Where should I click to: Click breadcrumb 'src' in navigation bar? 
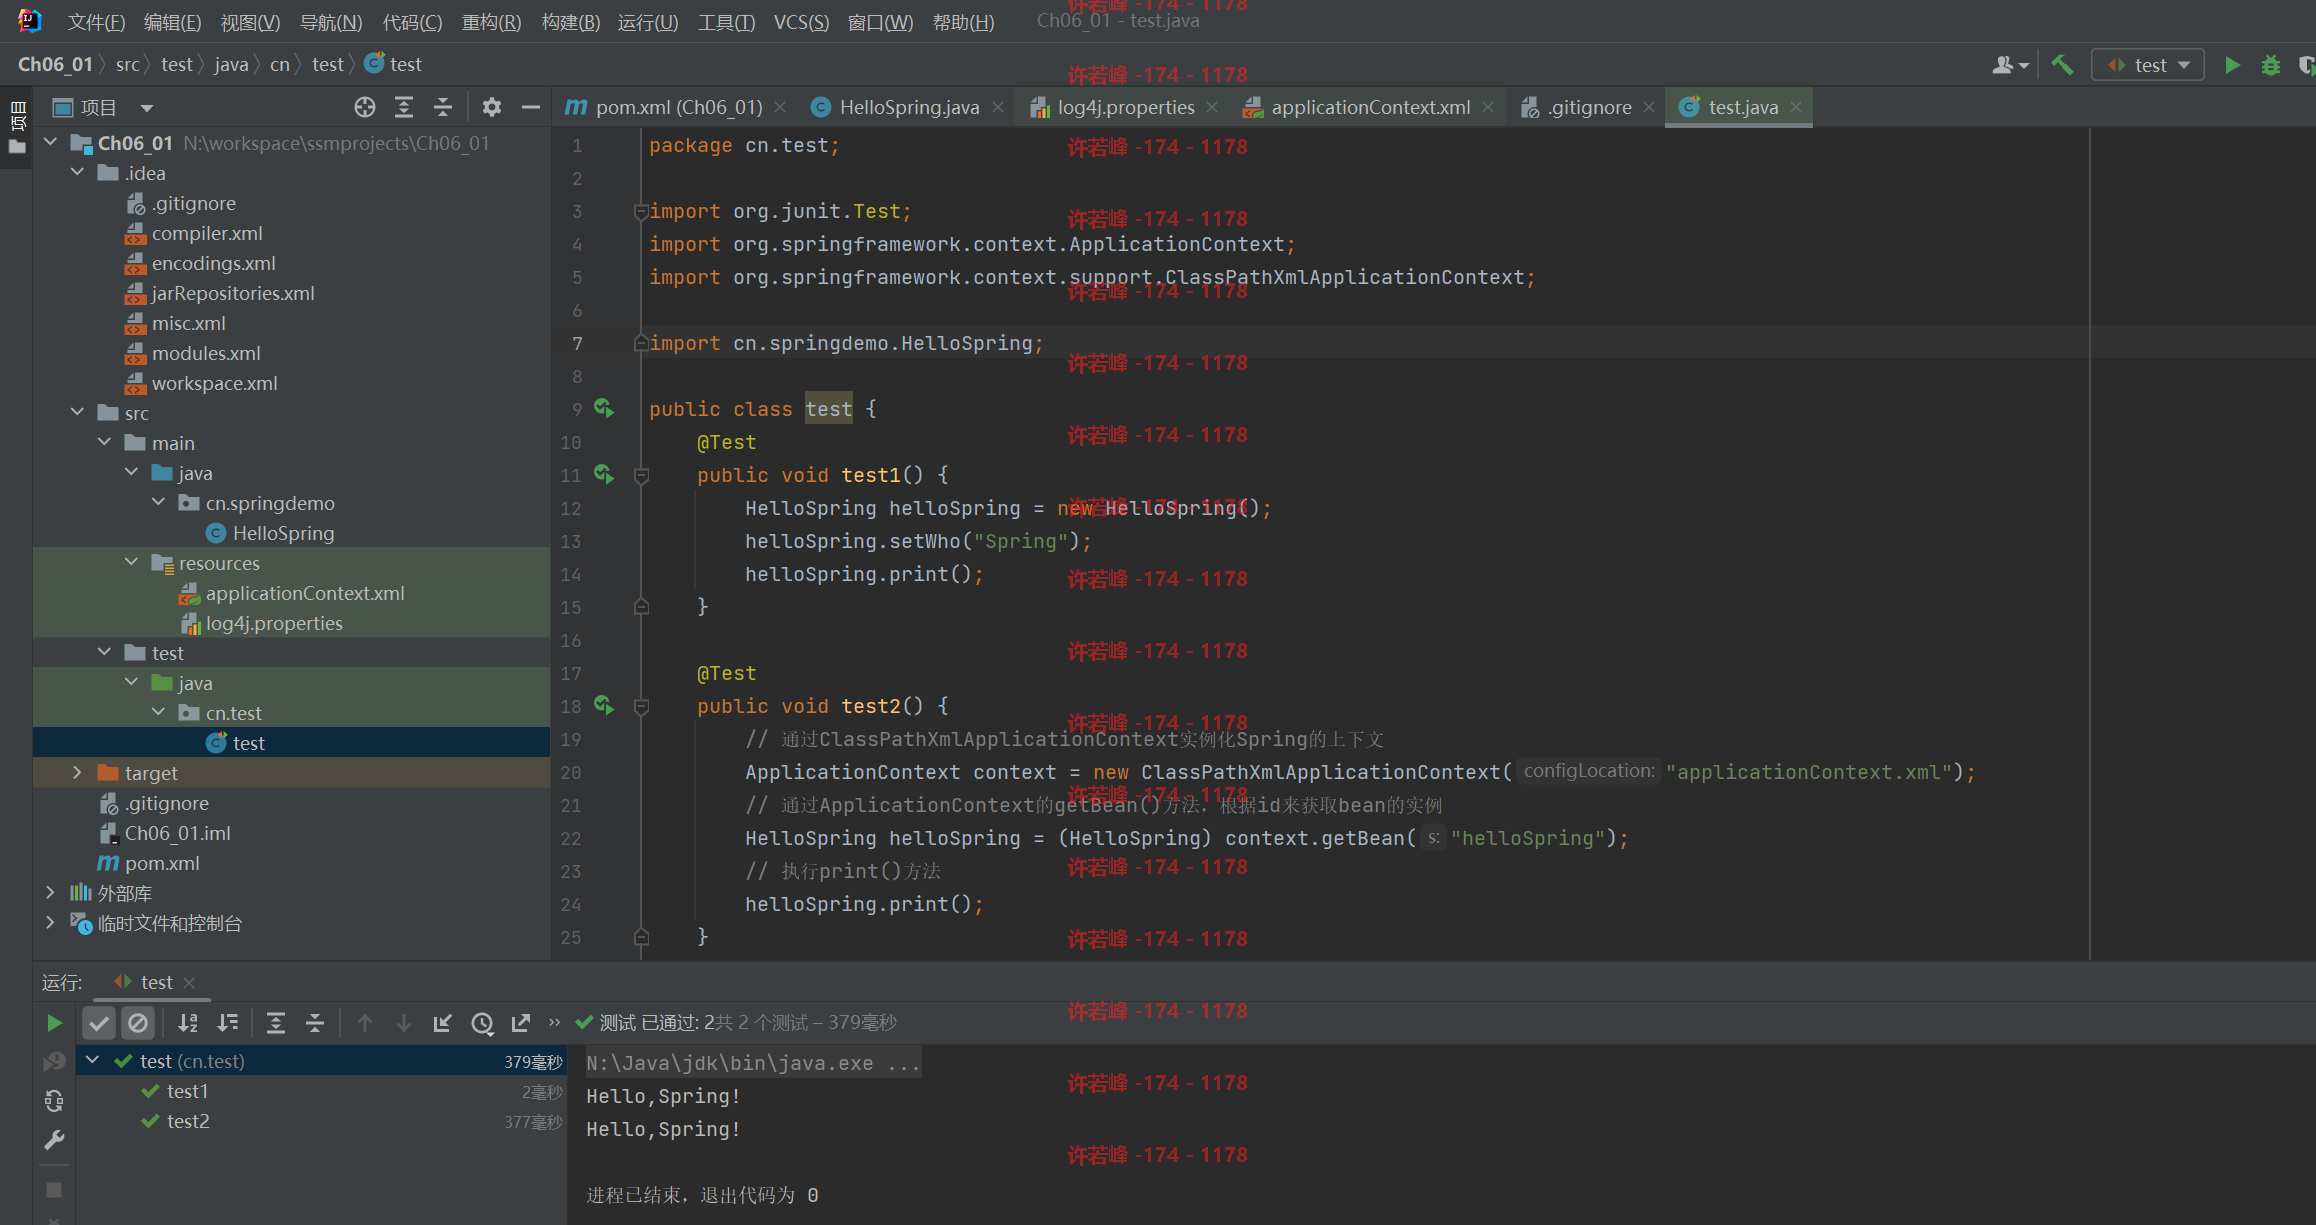[127, 65]
